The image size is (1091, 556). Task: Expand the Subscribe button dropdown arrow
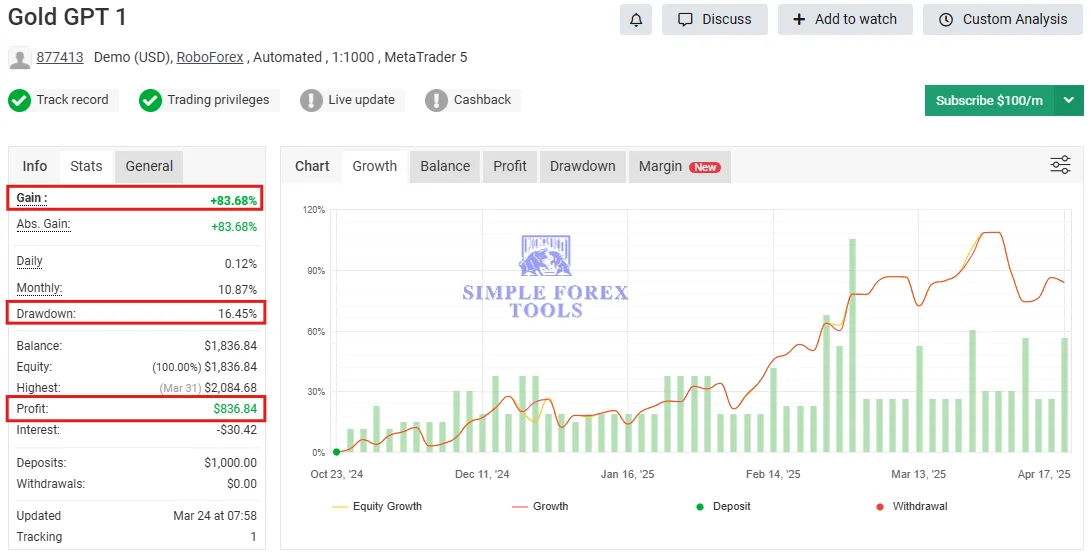(x=1069, y=101)
